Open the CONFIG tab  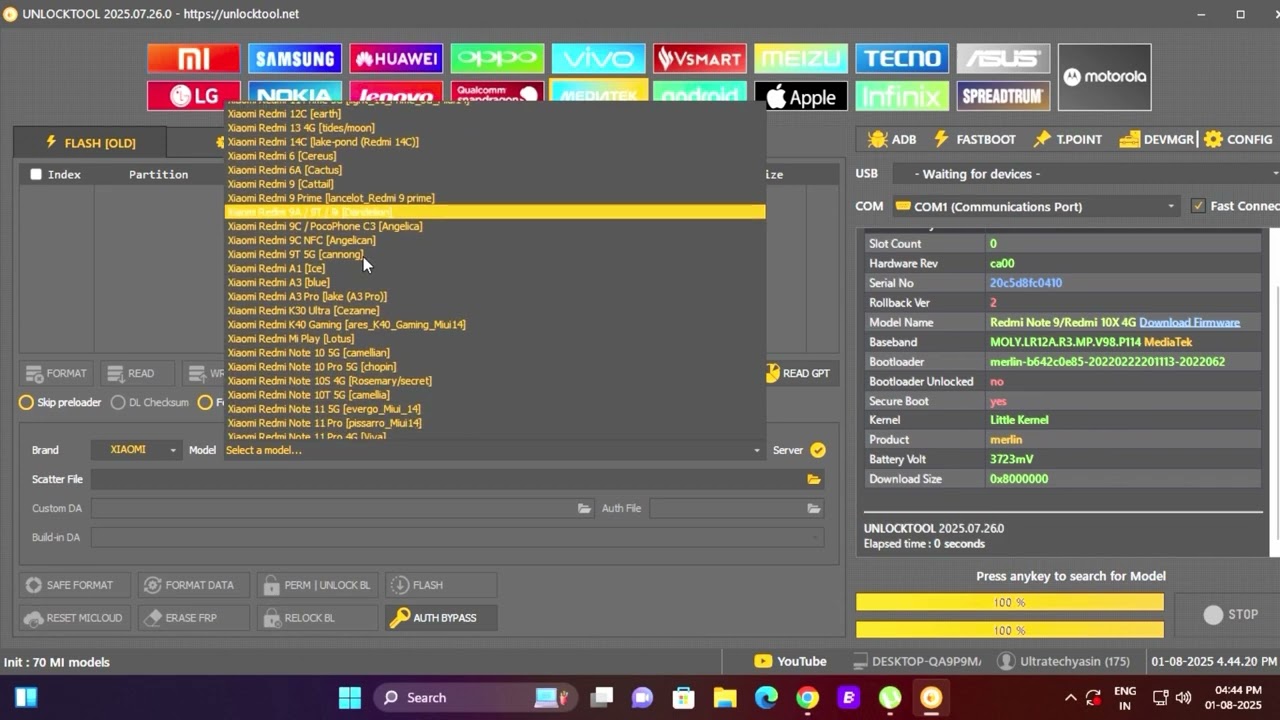1238,139
